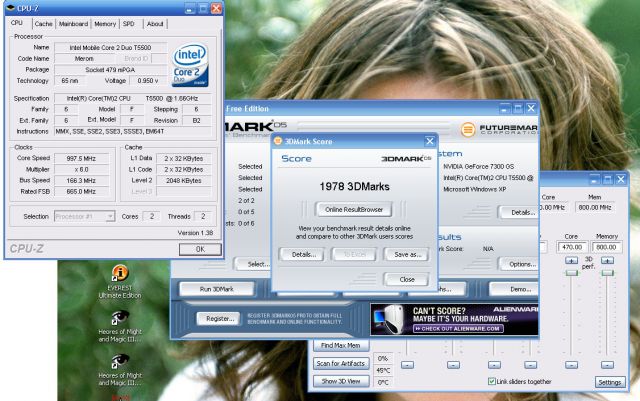
Task: Click the Register... button in 3DMark05
Action: coord(220,319)
